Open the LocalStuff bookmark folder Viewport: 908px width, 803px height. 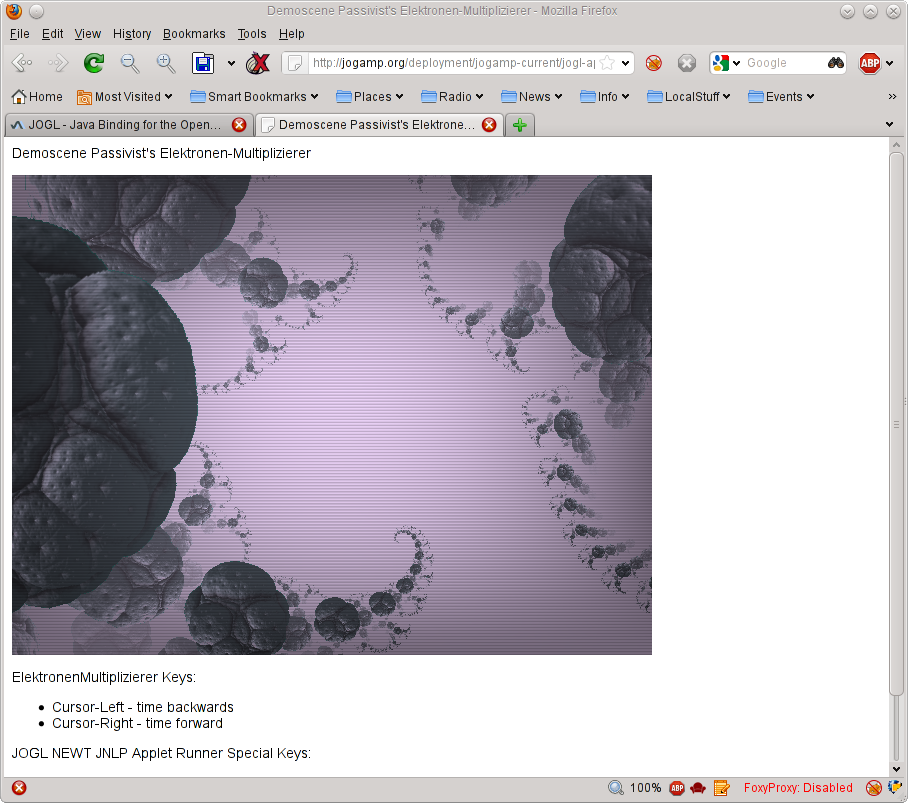[x=689, y=97]
